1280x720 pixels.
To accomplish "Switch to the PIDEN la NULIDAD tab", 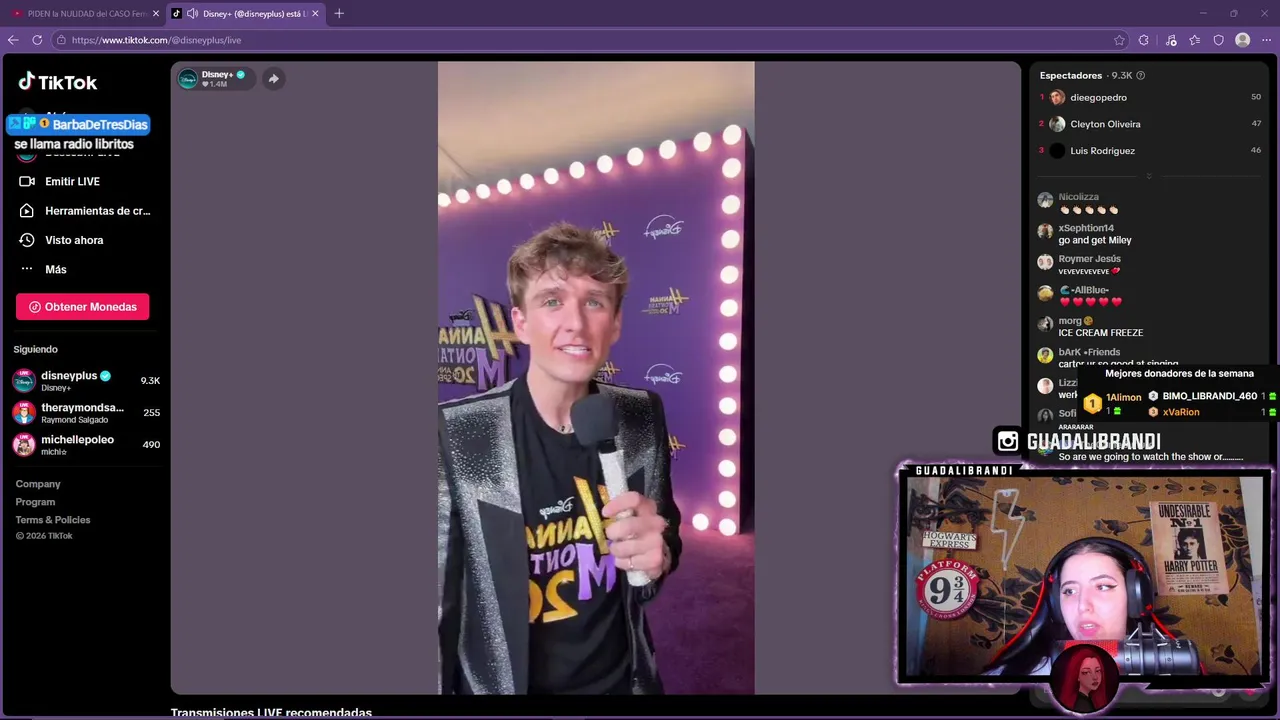I will (x=85, y=14).
